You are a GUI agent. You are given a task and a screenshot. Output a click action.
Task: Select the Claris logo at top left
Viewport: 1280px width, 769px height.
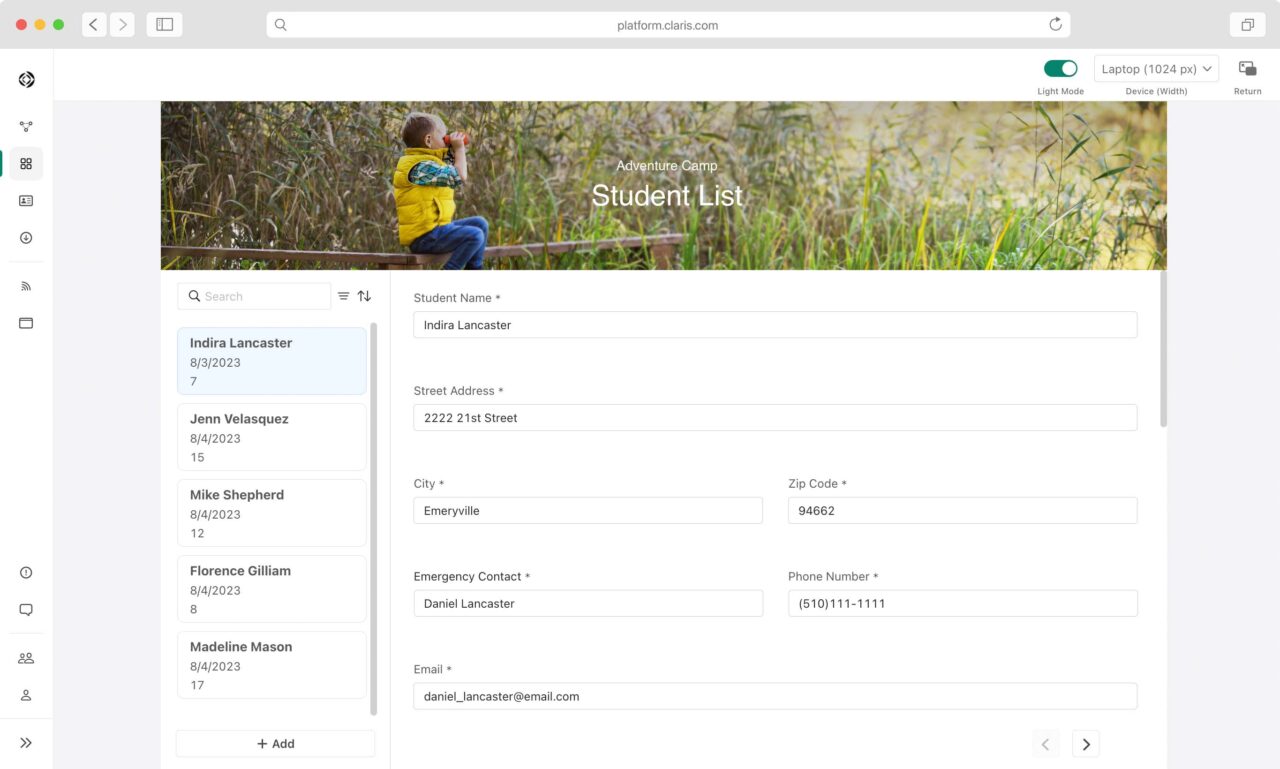click(25, 77)
